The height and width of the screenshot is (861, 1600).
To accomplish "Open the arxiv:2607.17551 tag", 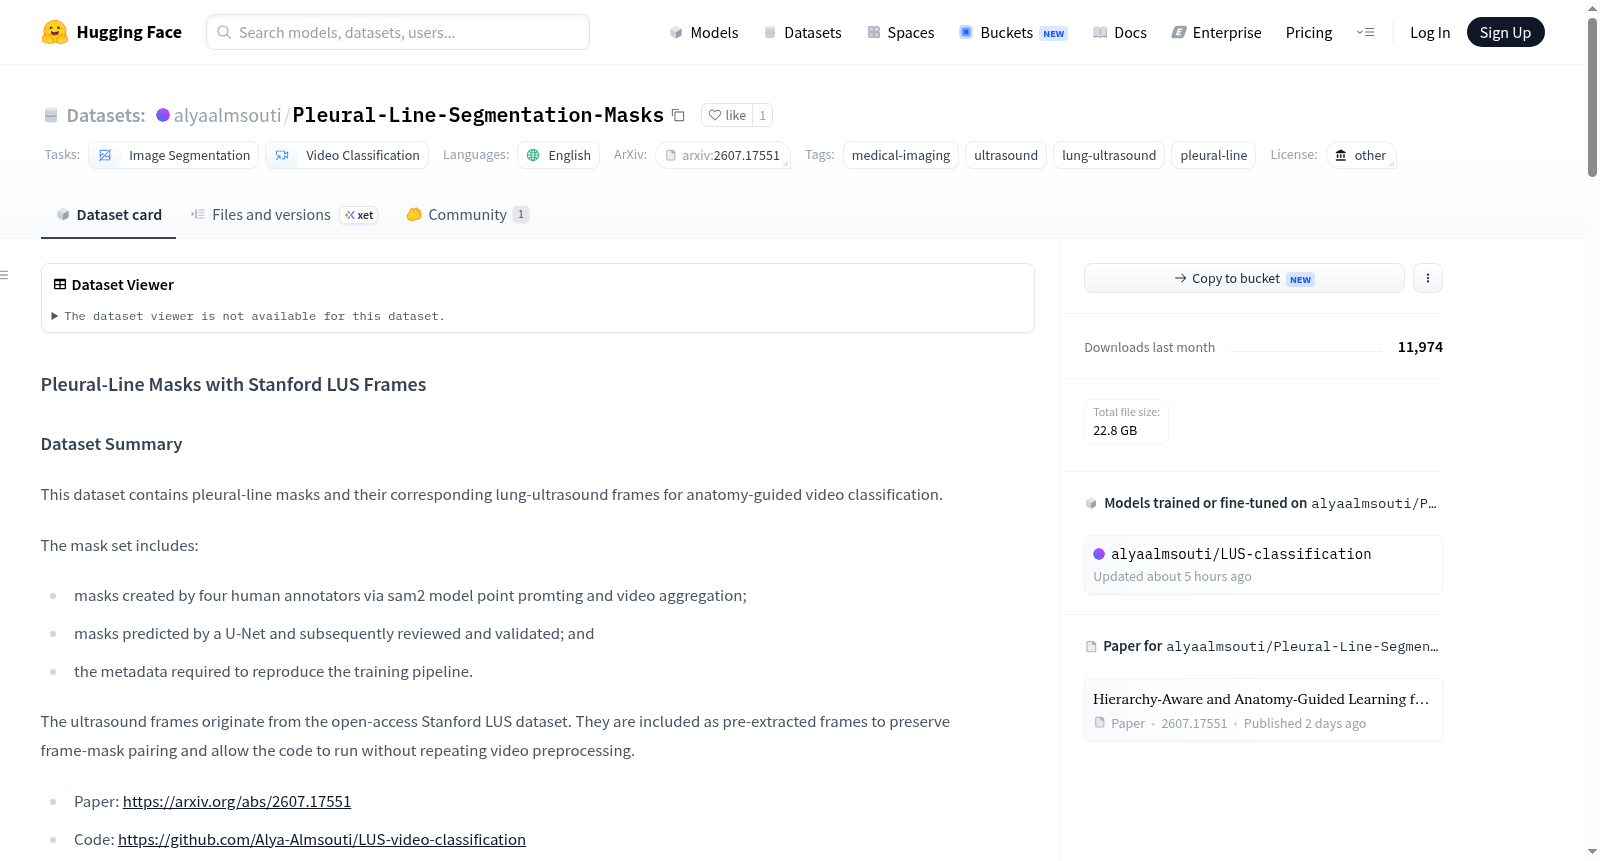I will 723,155.
